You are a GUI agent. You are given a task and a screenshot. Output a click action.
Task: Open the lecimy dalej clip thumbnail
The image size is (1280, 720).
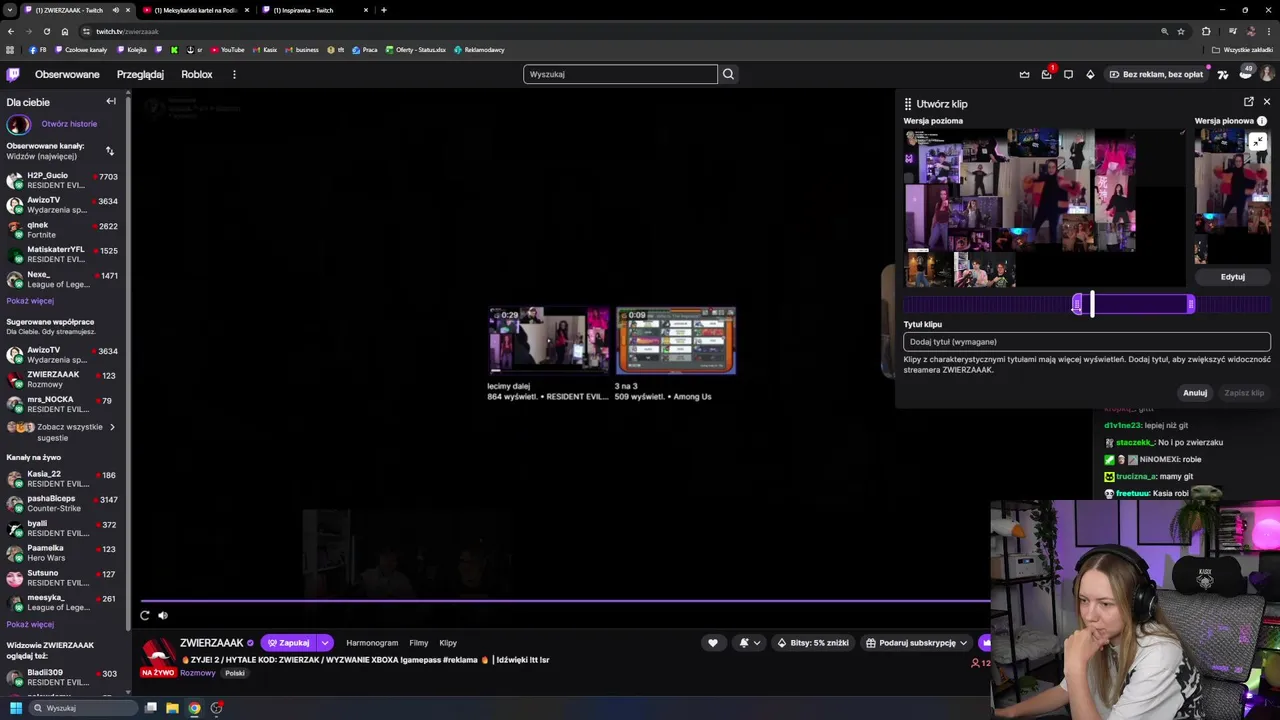click(548, 341)
